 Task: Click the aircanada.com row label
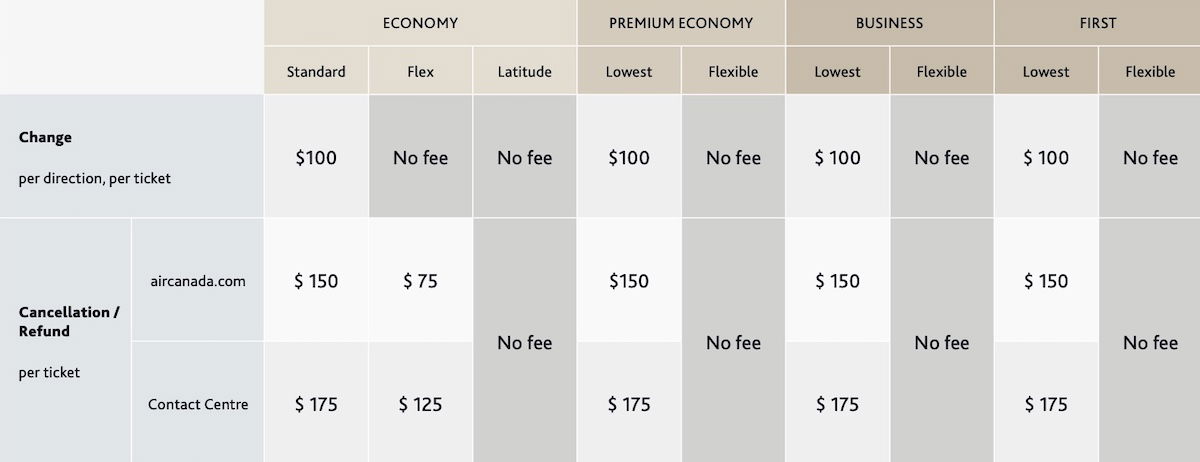(x=198, y=281)
